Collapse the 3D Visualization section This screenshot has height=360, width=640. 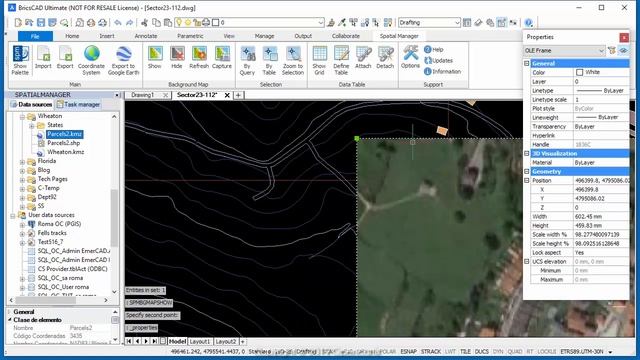pos(527,153)
